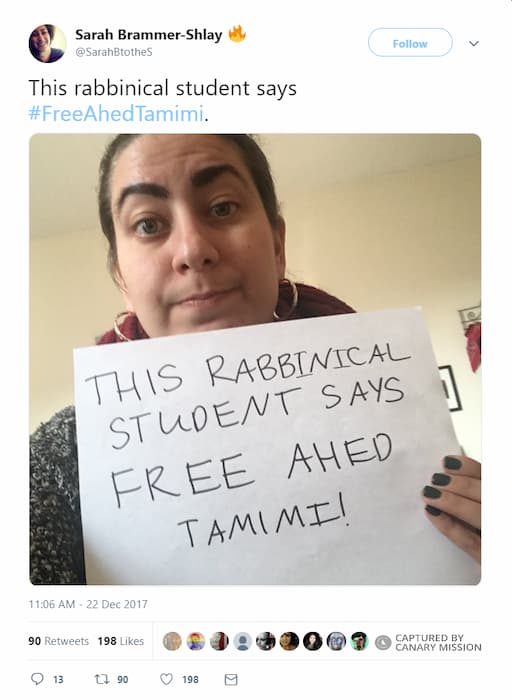Open the attached tweet photo
The image size is (512, 700).
(255, 359)
